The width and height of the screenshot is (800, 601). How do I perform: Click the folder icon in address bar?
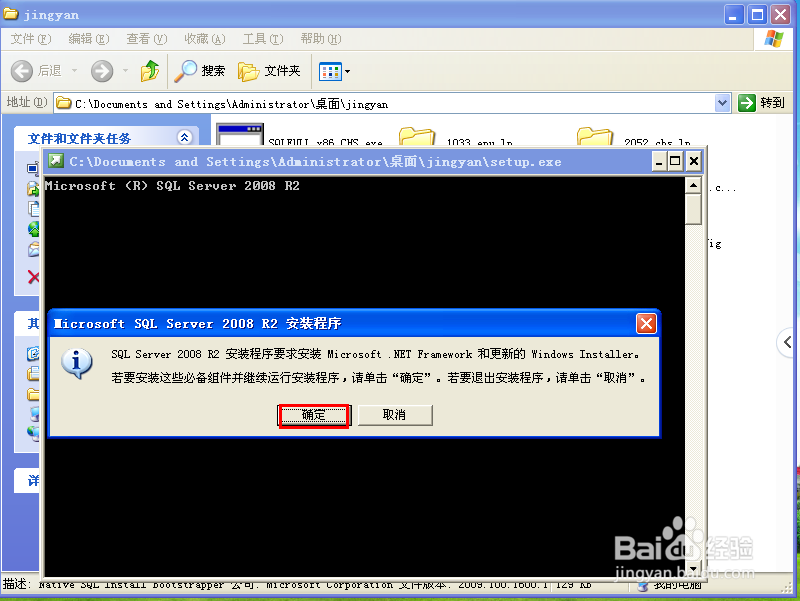tap(64, 103)
